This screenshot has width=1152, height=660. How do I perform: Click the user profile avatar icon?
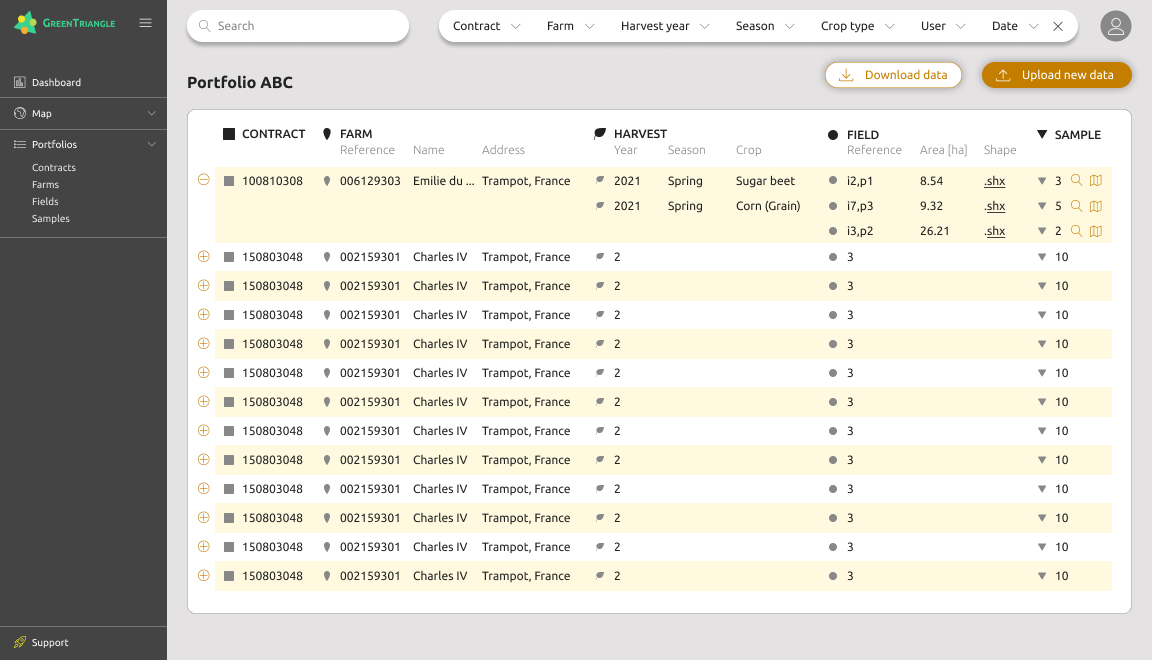point(1115,26)
